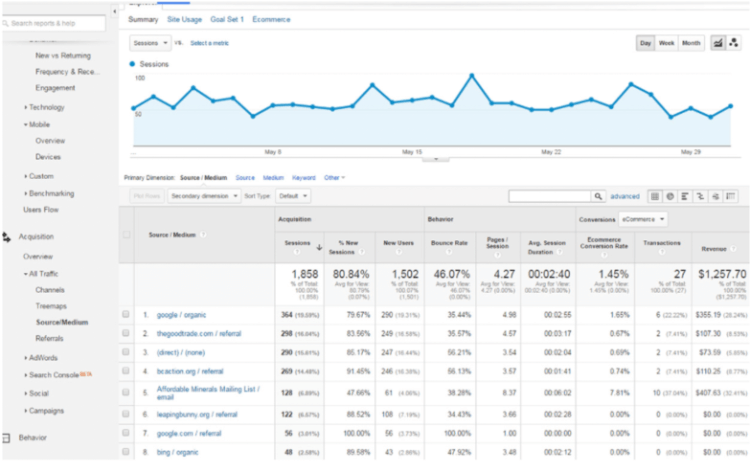
Task: Collapse the sidebar with arrow icon
Action: 114,11
